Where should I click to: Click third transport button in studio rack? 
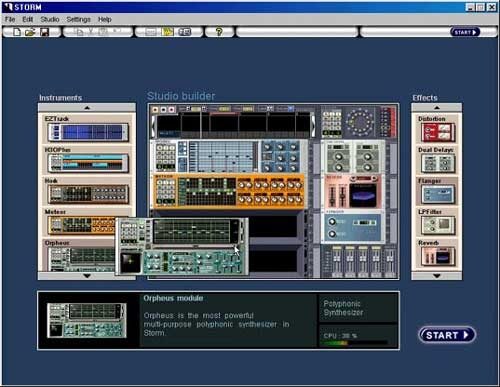click(171, 109)
